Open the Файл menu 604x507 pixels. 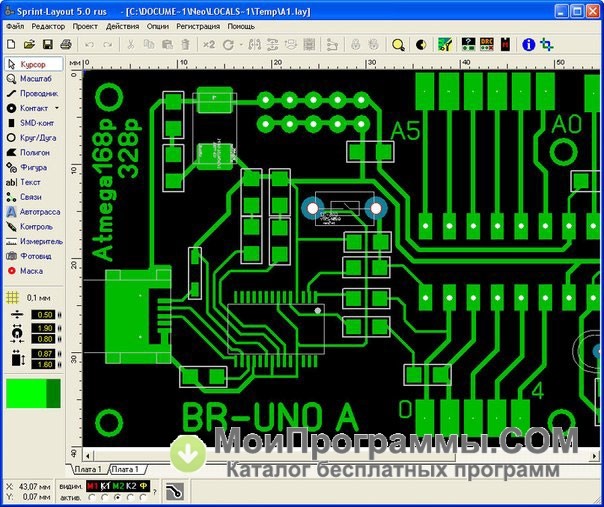tap(15, 26)
